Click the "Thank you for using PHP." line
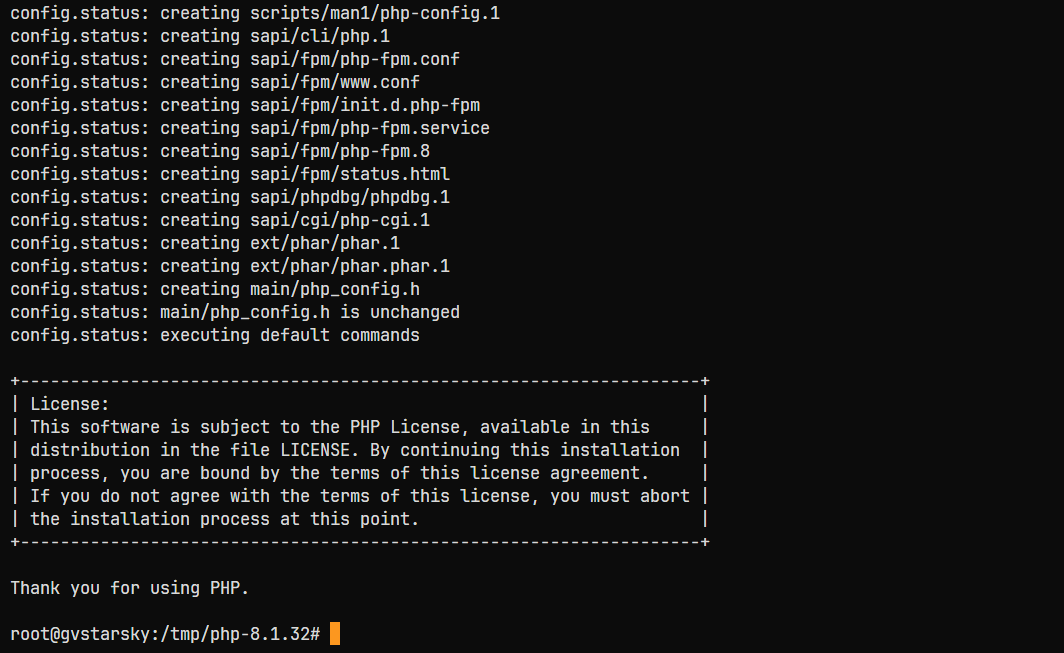The image size is (1064, 653). click(x=129, y=588)
